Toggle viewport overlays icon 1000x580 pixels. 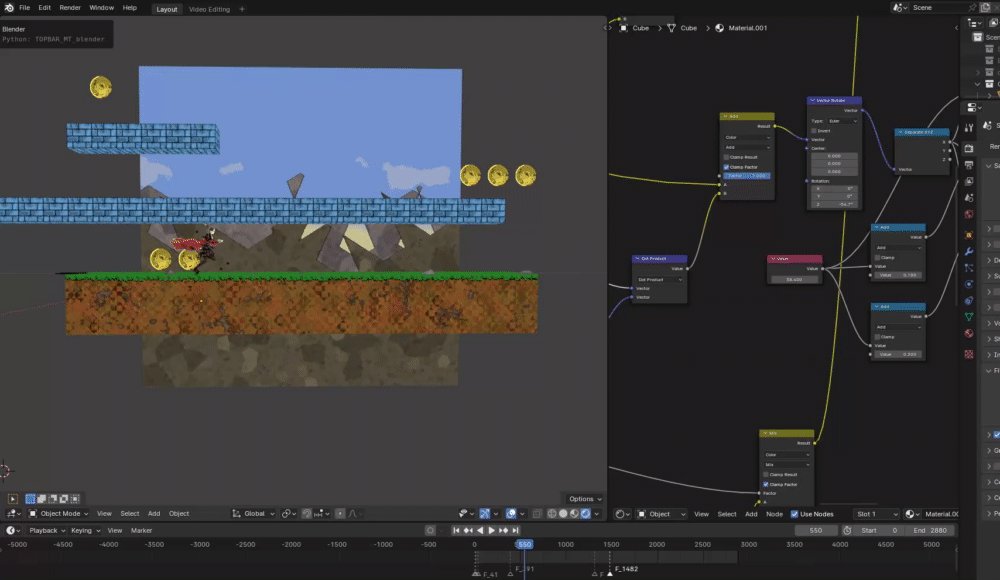click(x=511, y=514)
